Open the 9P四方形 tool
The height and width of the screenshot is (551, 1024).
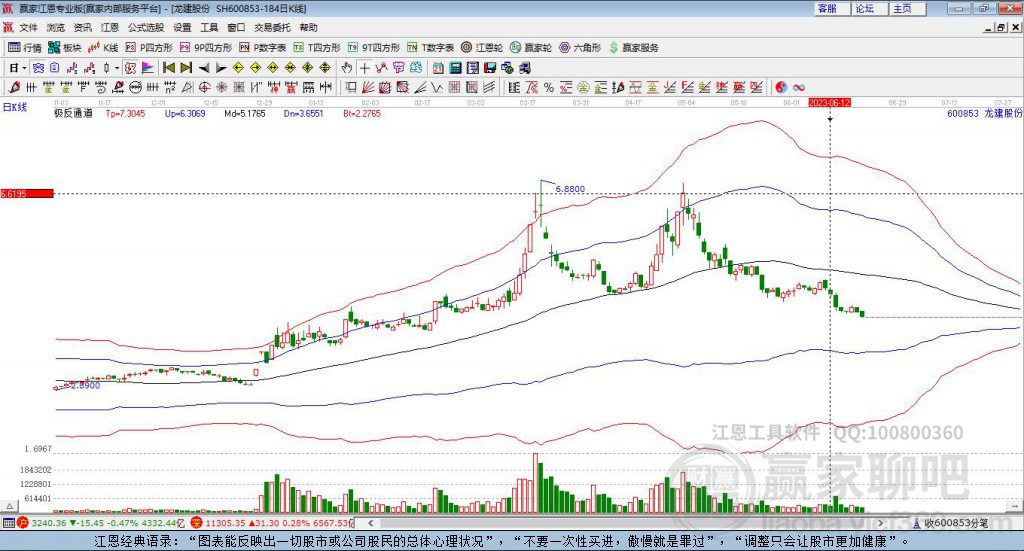[x=206, y=48]
